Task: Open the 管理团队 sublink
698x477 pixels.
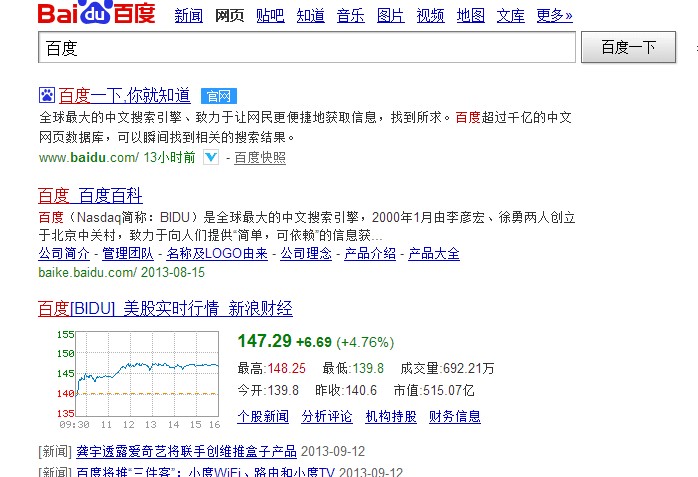Action: click(x=128, y=254)
